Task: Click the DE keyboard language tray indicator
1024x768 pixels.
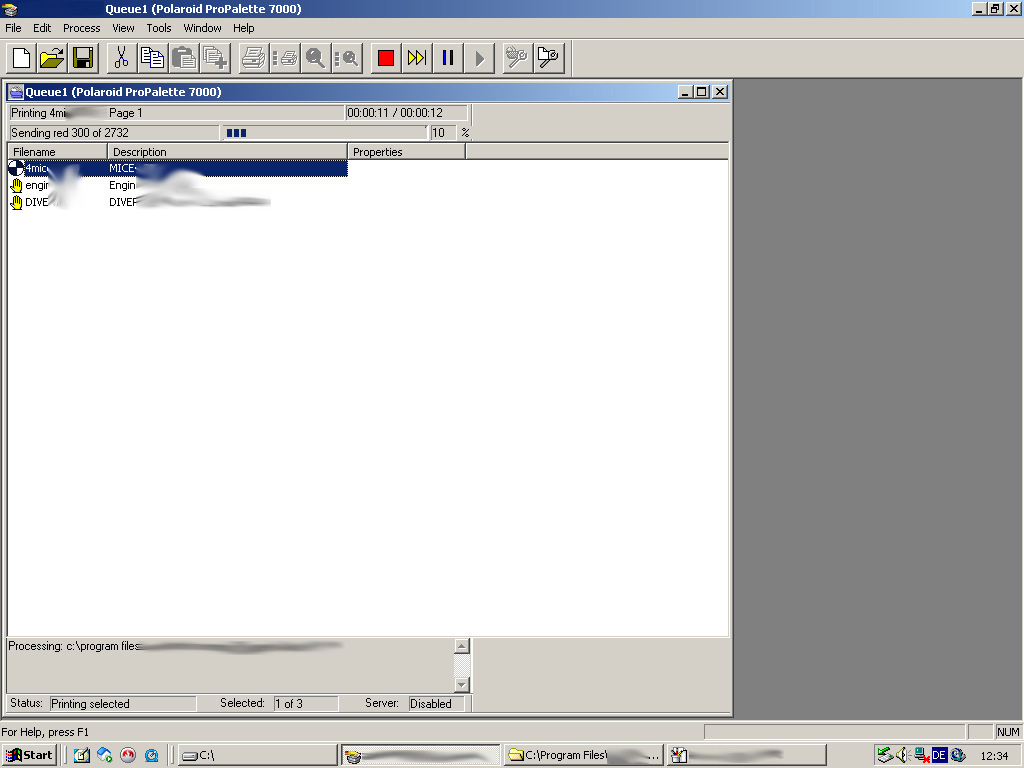Action: 939,755
